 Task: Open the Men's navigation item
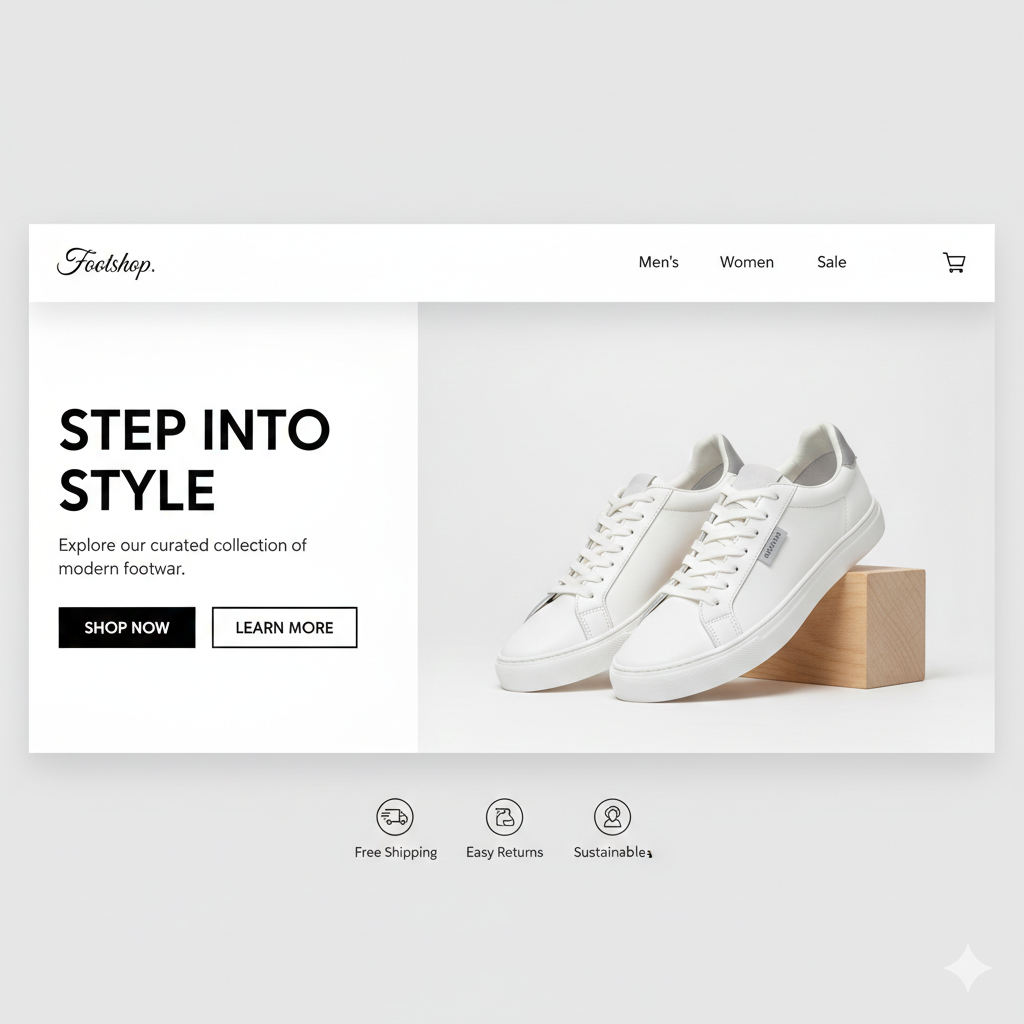coord(658,262)
